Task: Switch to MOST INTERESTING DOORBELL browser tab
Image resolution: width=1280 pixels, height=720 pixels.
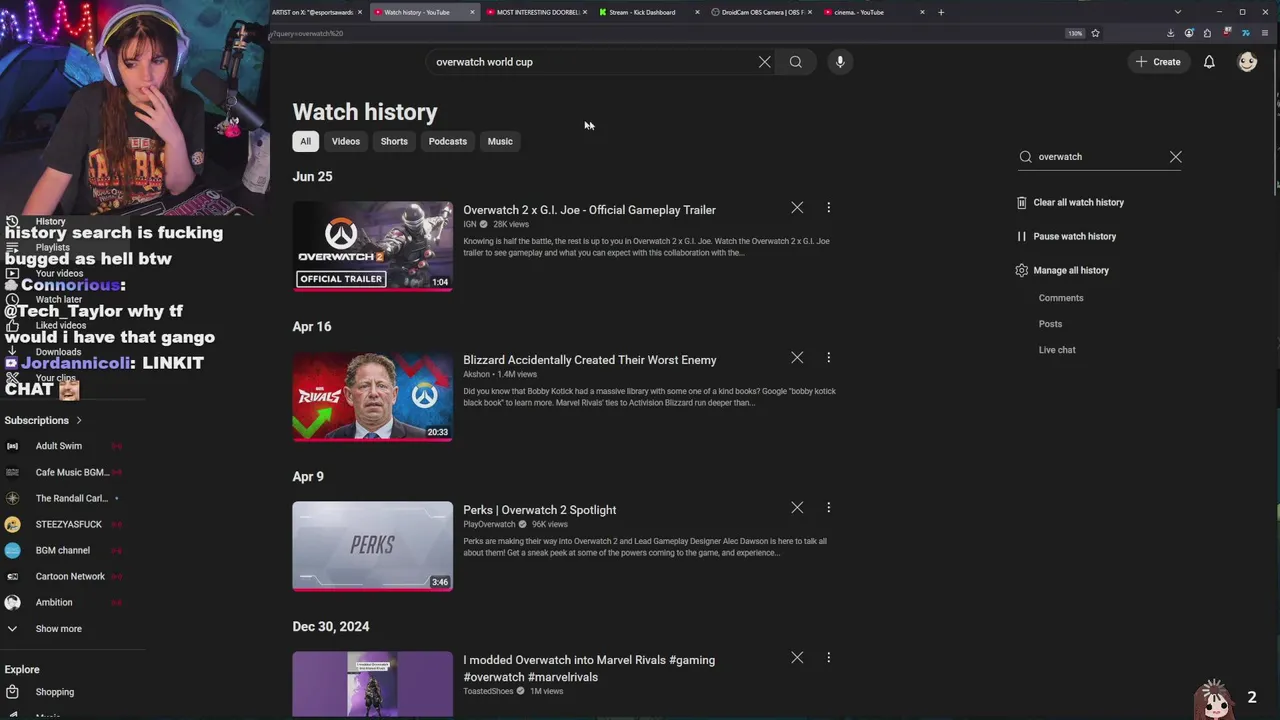Action: point(537,12)
